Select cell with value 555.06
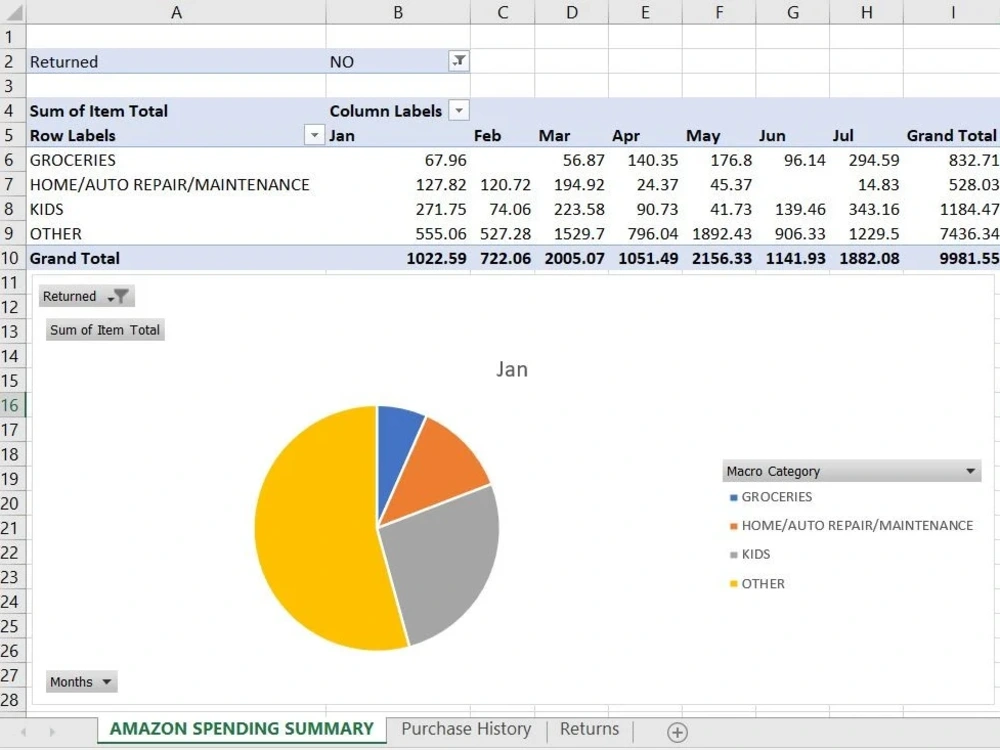 [x=398, y=233]
